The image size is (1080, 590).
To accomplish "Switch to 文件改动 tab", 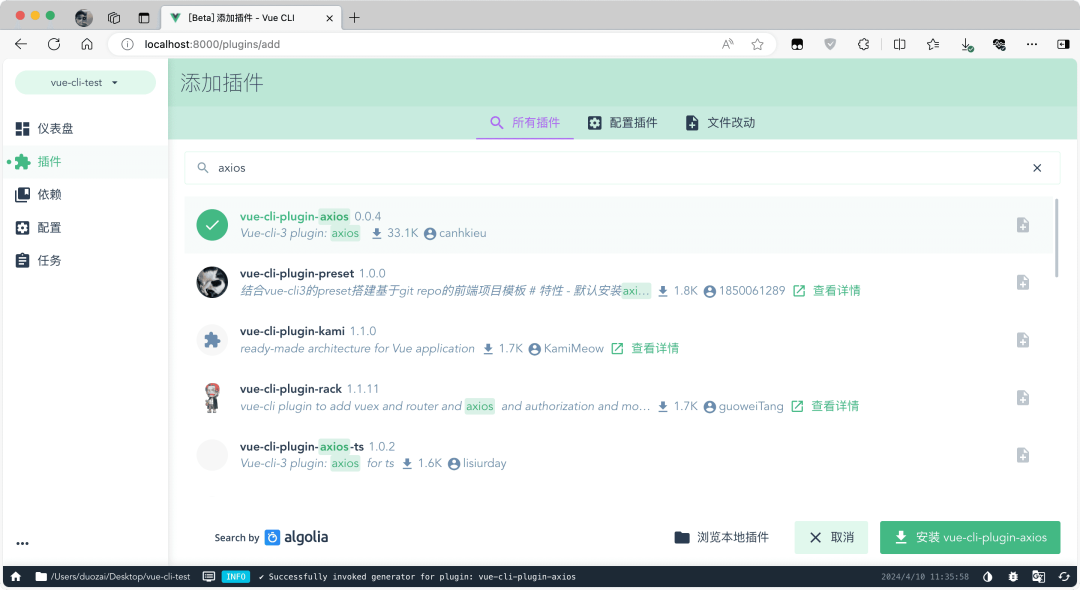I will (x=720, y=123).
